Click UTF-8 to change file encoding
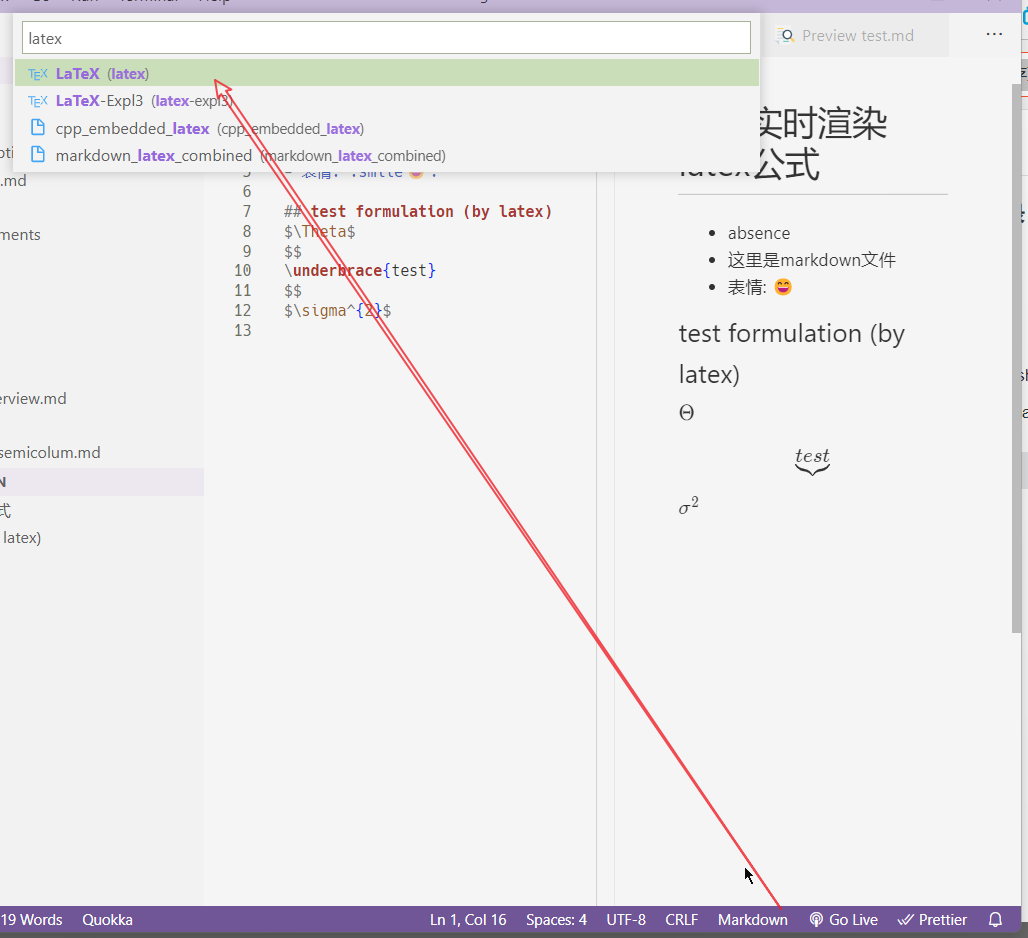Viewport: 1028px width, 938px height. coord(626,919)
